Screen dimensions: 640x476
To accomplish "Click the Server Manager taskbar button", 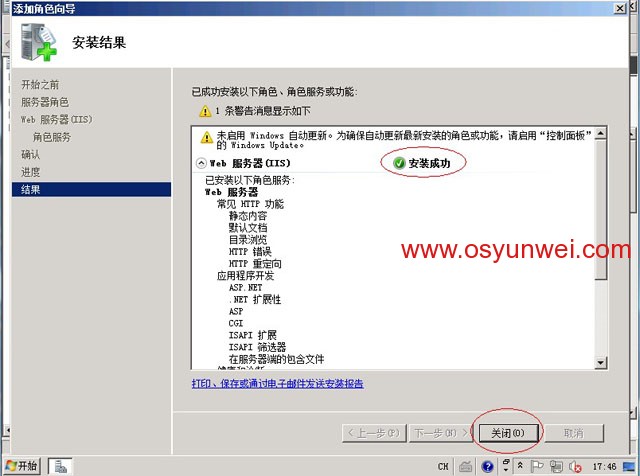I will [x=60, y=466].
